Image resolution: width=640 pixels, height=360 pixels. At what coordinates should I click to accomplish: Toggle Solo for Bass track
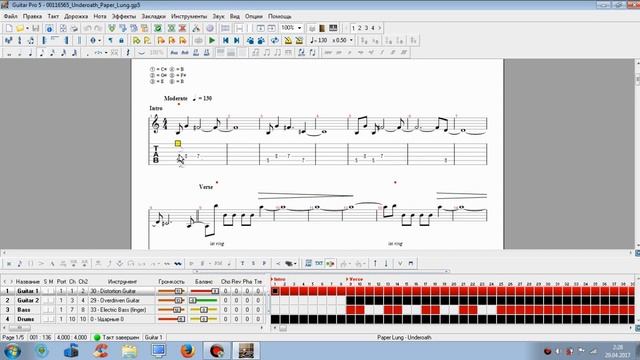click(x=46, y=310)
